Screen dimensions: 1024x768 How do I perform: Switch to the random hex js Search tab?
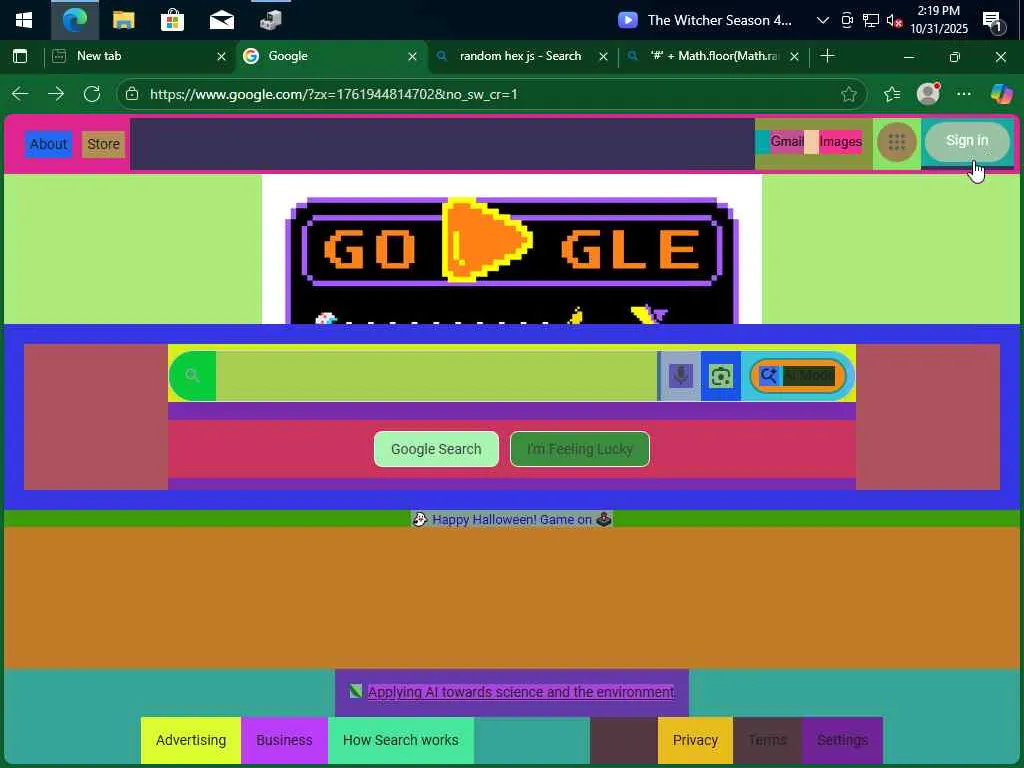(521, 56)
